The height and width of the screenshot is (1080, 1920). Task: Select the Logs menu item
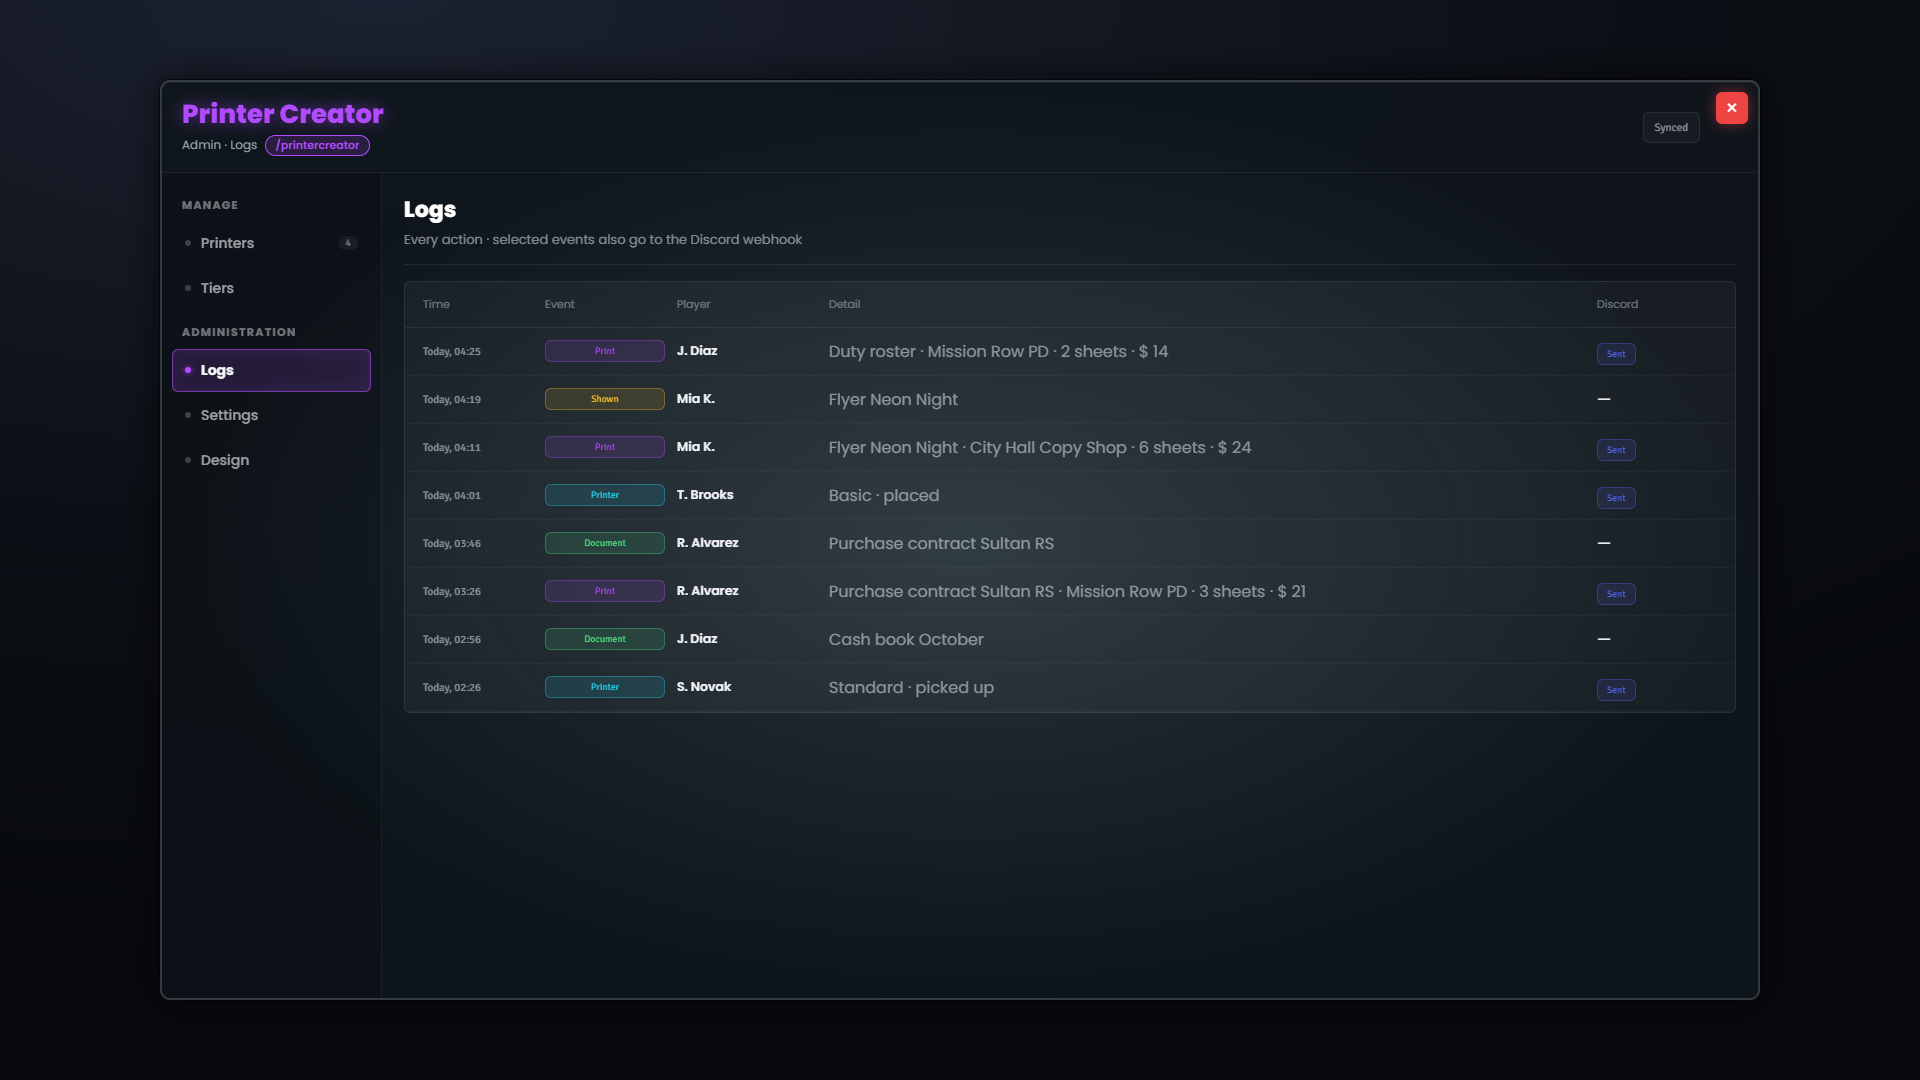point(271,370)
